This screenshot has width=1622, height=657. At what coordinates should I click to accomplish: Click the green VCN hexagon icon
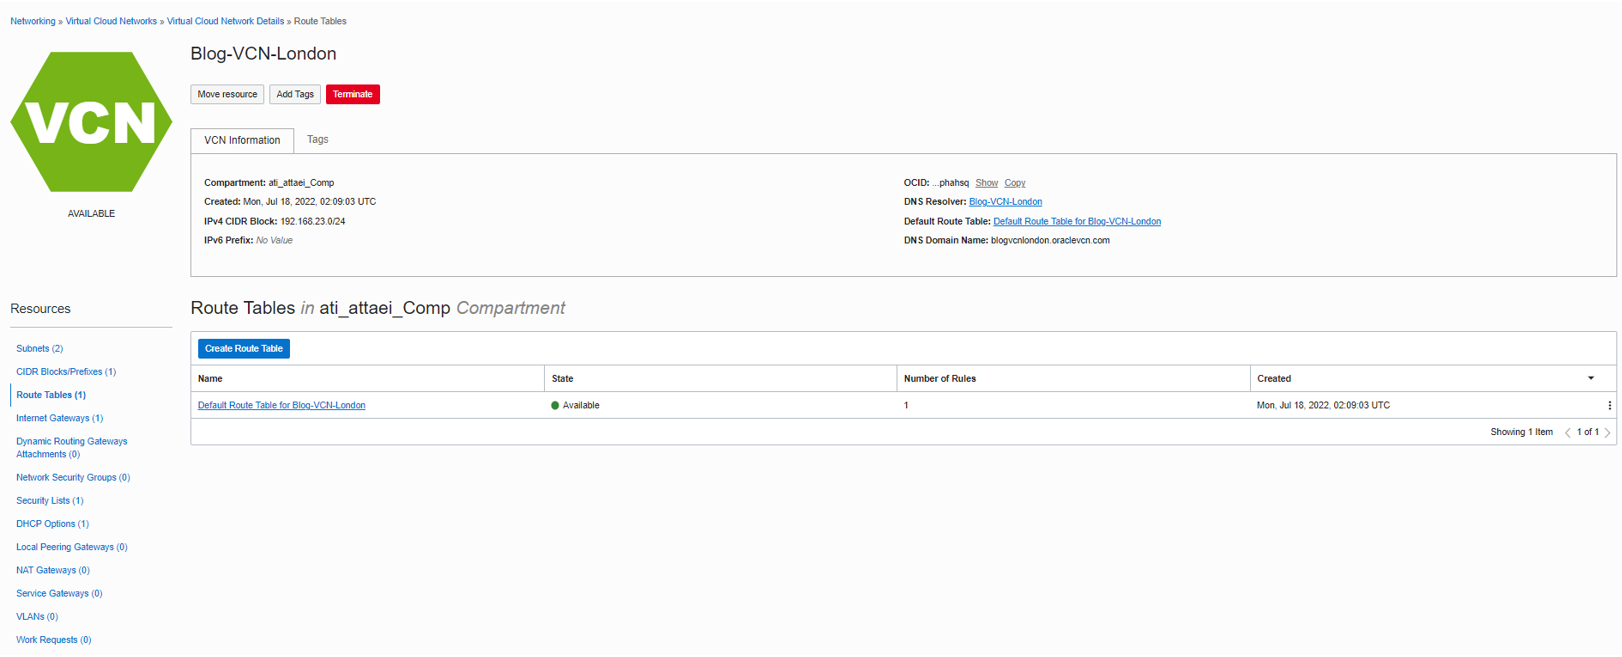[x=91, y=122]
